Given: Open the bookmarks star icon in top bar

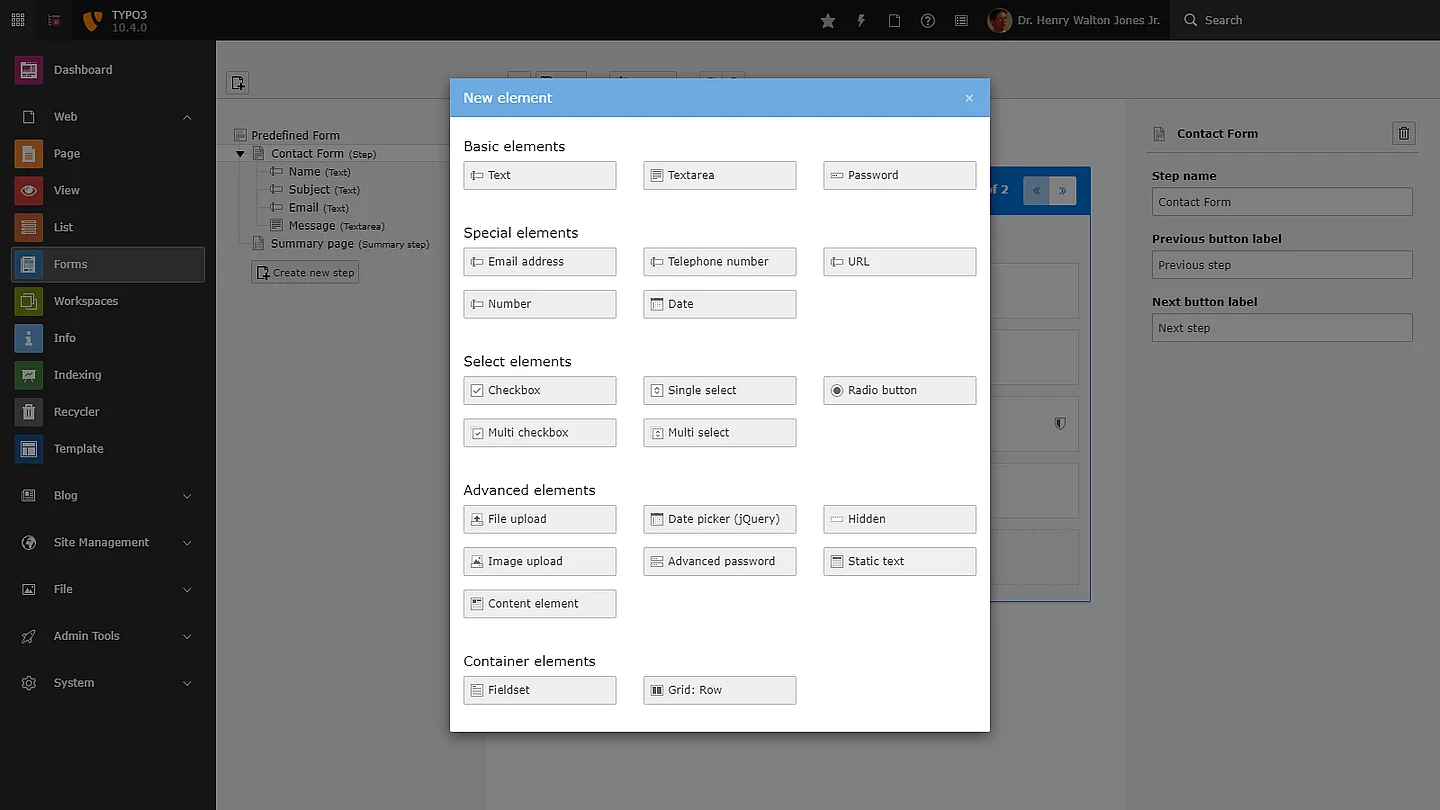Looking at the screenshot, I should [827, 20].
